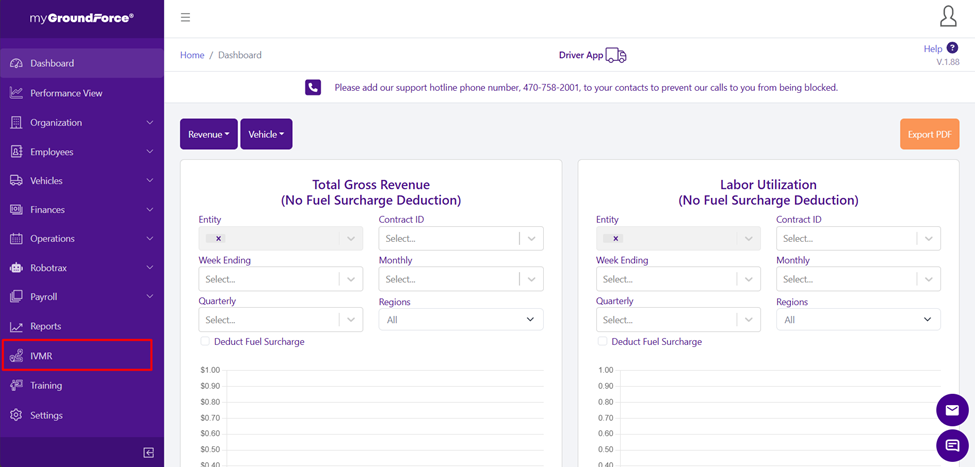The width and height of the screenshot is (975, 467).
Task: Open the user profile avatar icon
Action: (x=948, y=17)
